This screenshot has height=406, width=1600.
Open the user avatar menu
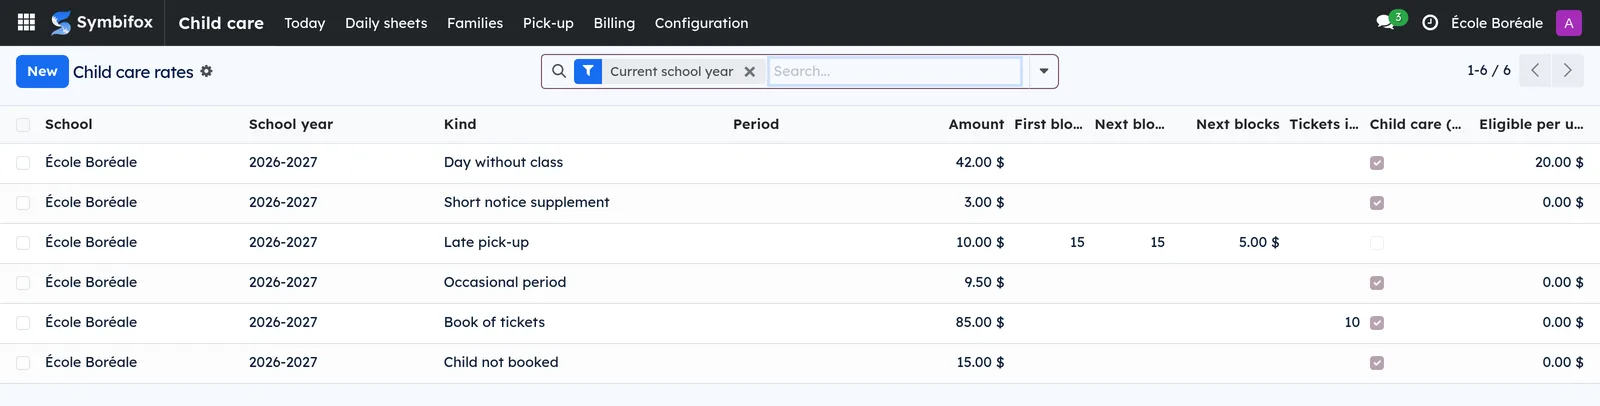[1569, 22]
